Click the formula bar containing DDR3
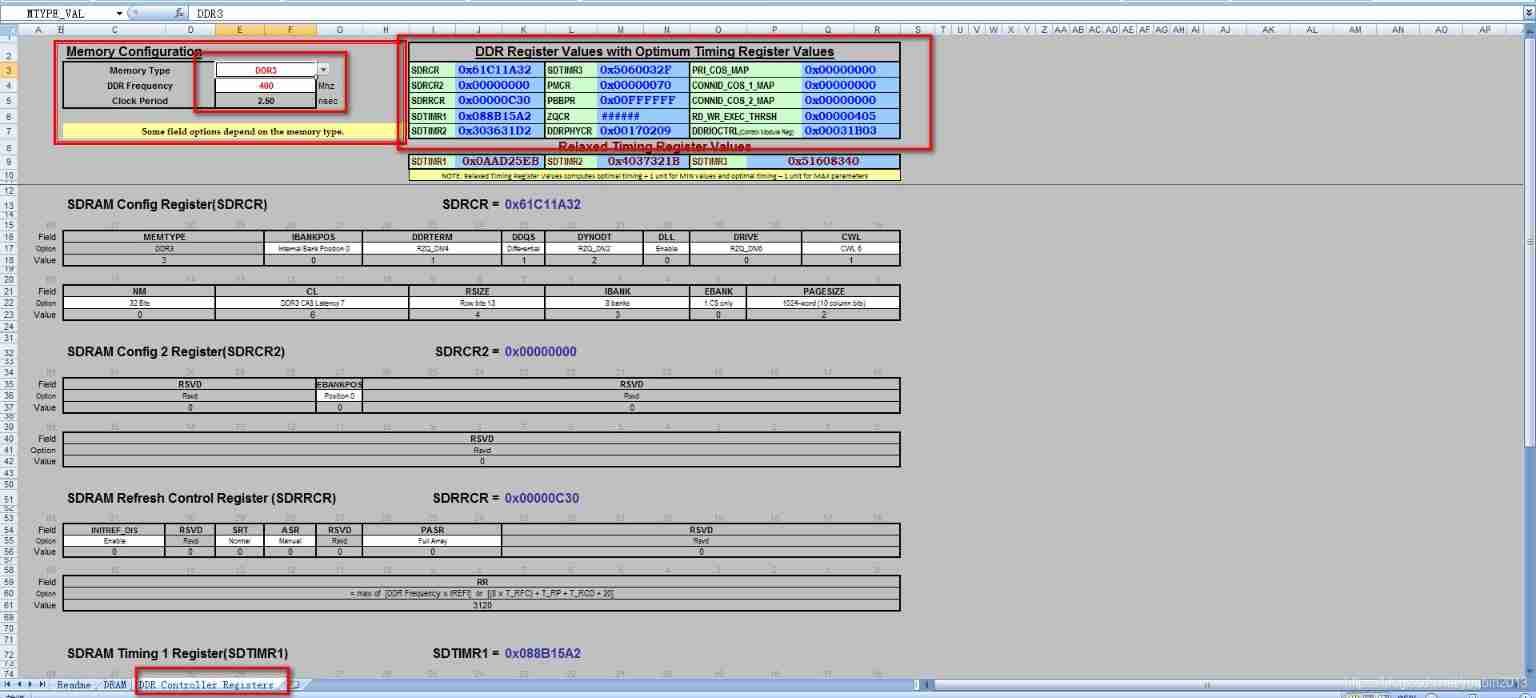Screen dimensions: 1536x698 tap(800, 13)
